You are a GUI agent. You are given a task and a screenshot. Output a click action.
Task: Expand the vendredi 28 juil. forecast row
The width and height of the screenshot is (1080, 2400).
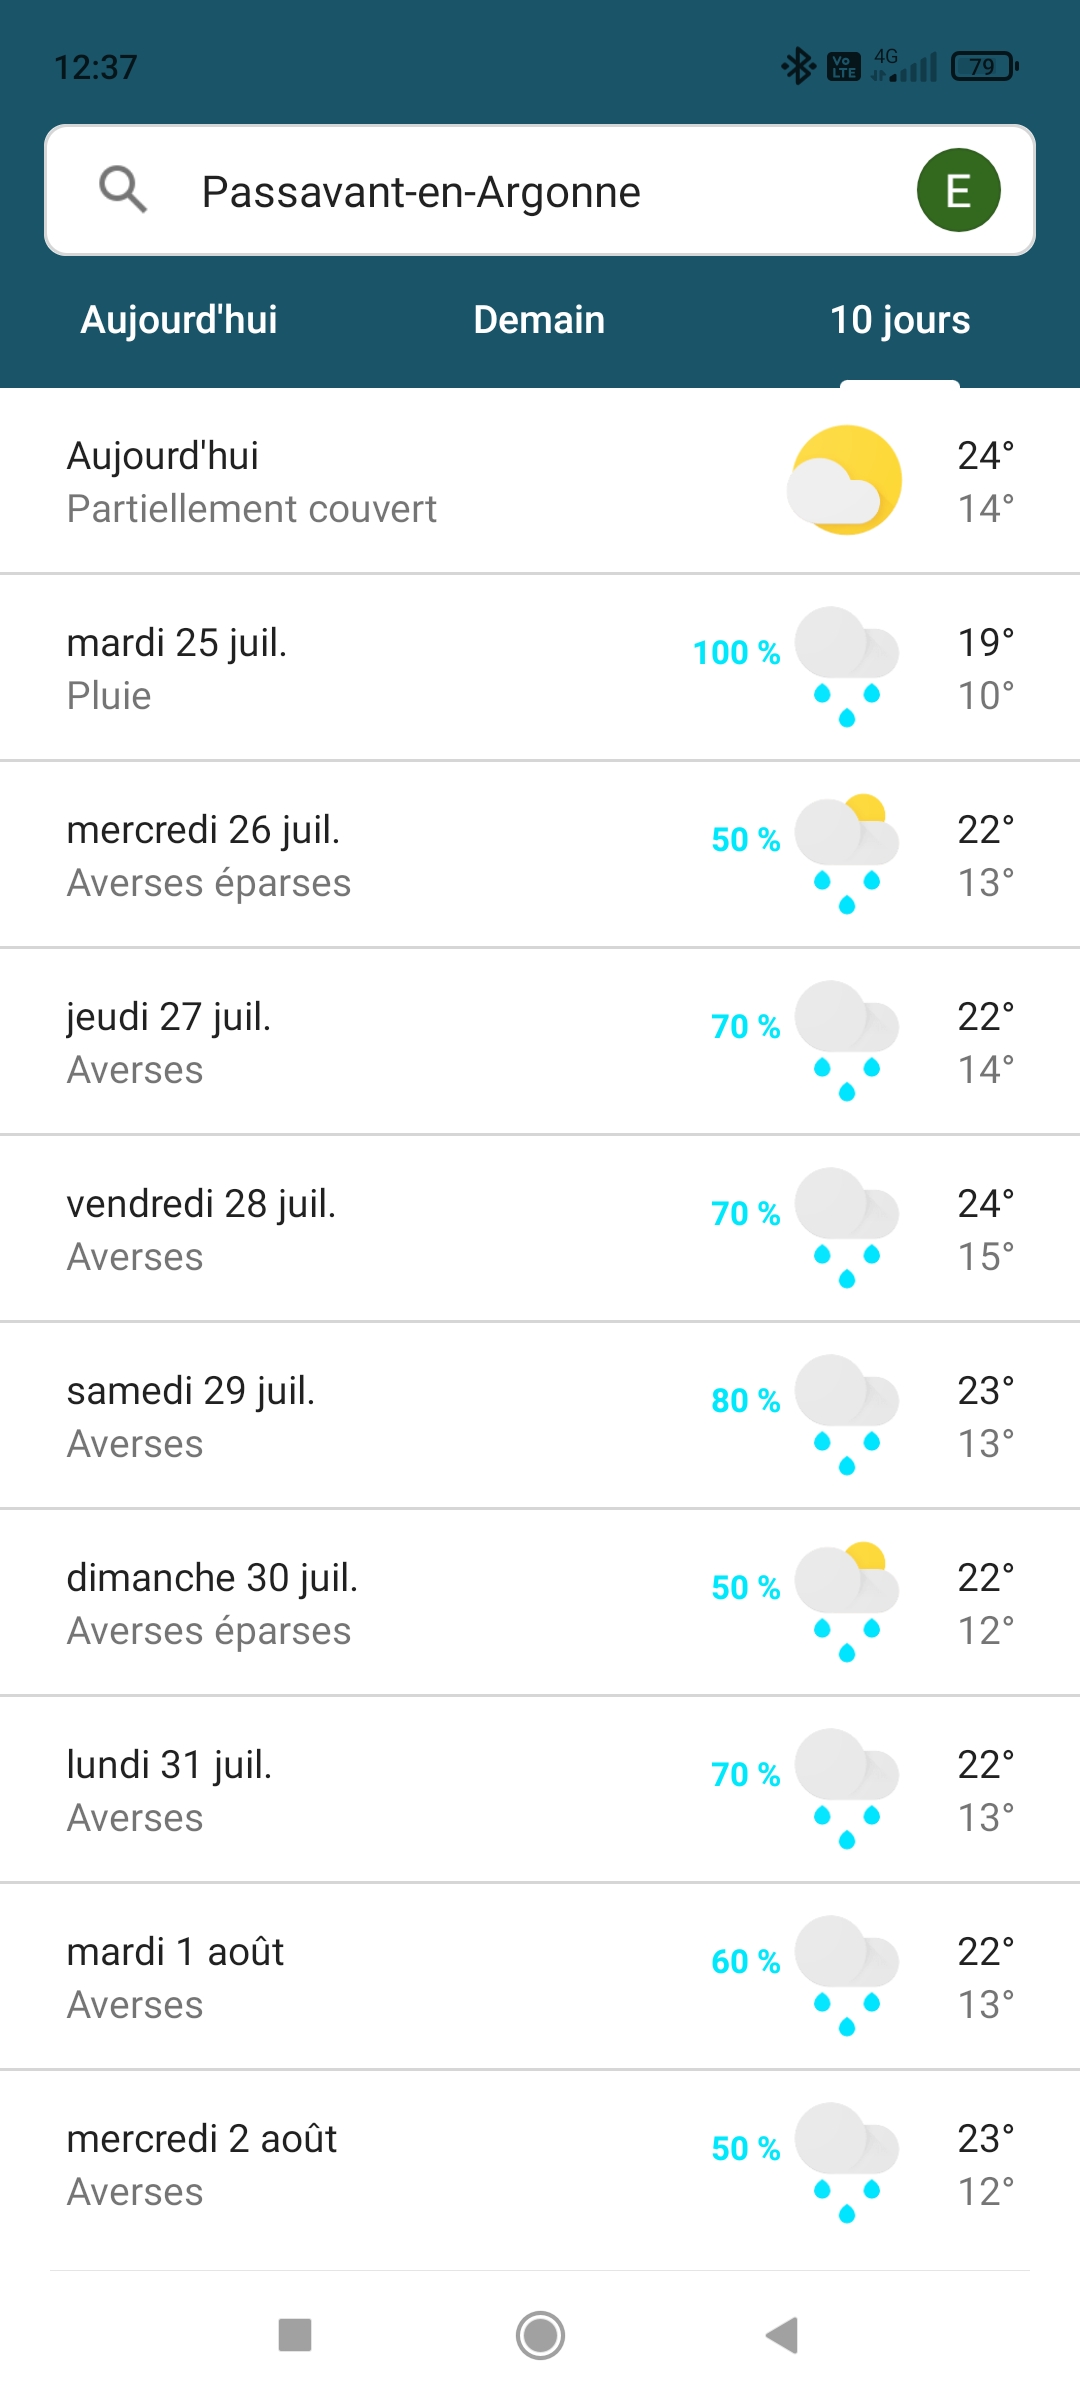[400, 1229]
